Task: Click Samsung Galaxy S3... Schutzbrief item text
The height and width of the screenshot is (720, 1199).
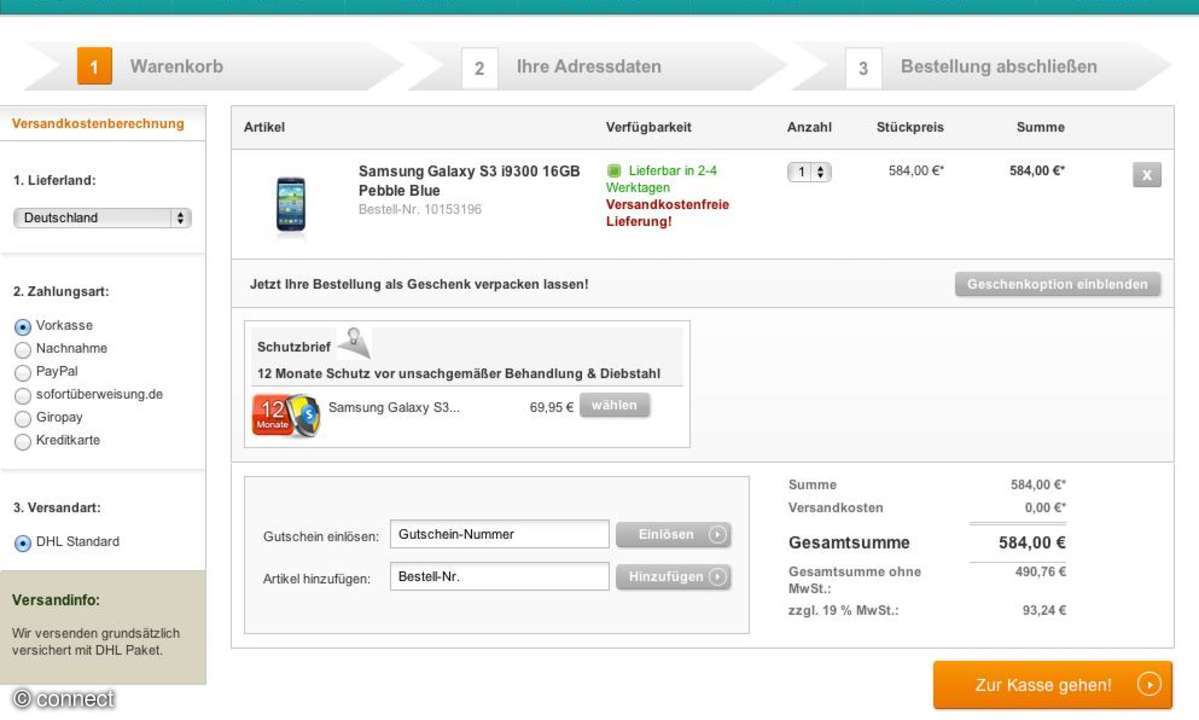Action: pyautogui.click(x=394, y=407)
